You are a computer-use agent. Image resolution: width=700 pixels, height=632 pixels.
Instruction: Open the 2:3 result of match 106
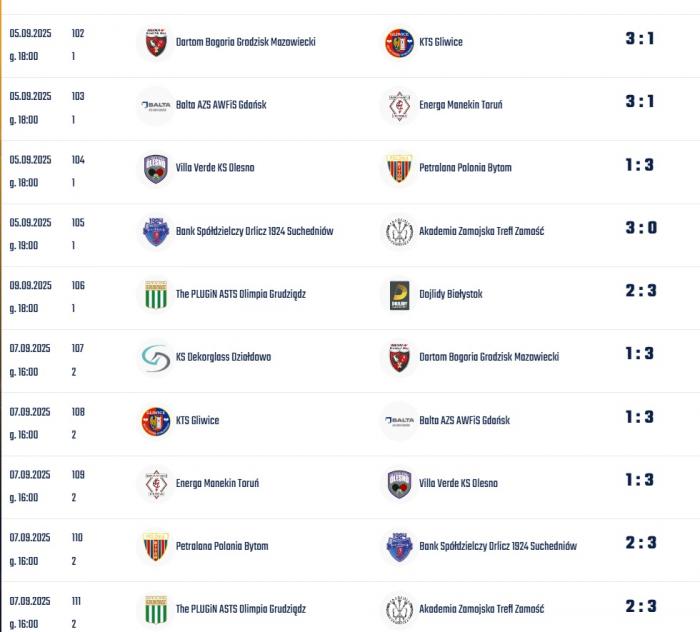641,291
